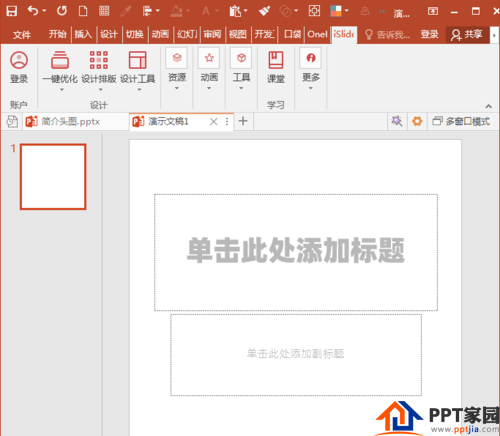Click the orange gear settings icon

(x=417, y=121)
